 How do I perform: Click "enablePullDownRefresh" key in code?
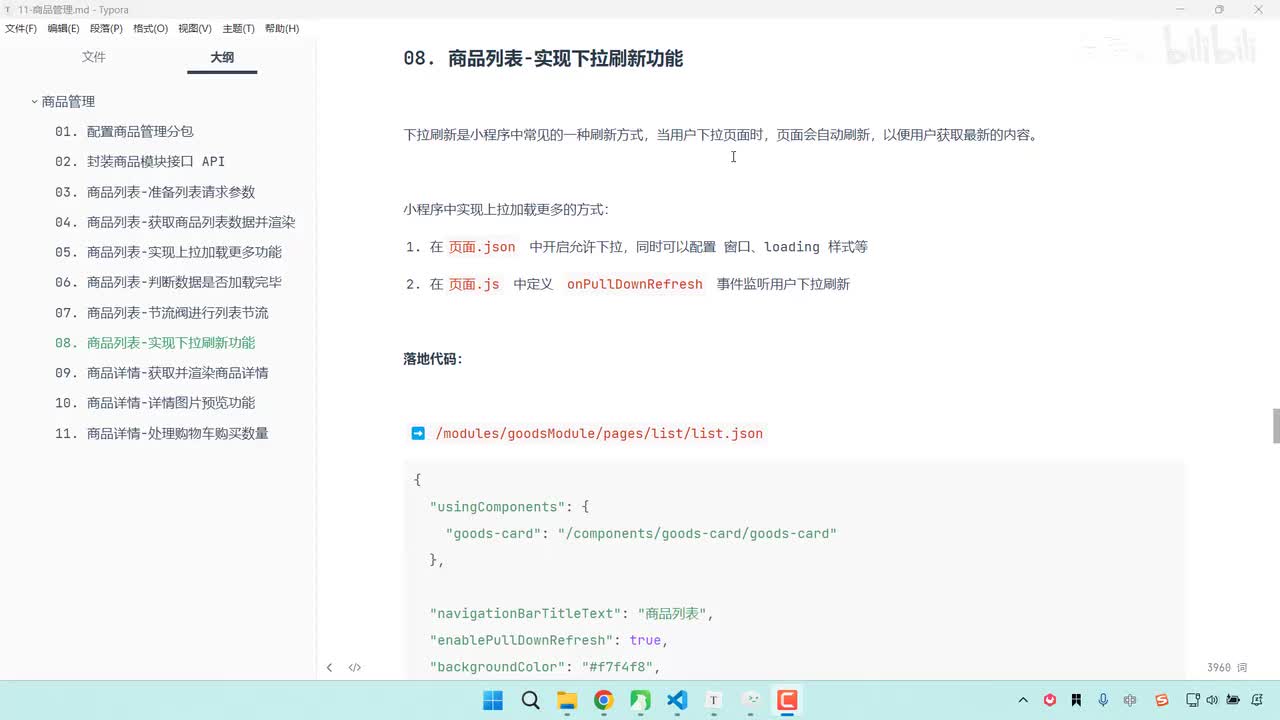(x=521, y=640)
